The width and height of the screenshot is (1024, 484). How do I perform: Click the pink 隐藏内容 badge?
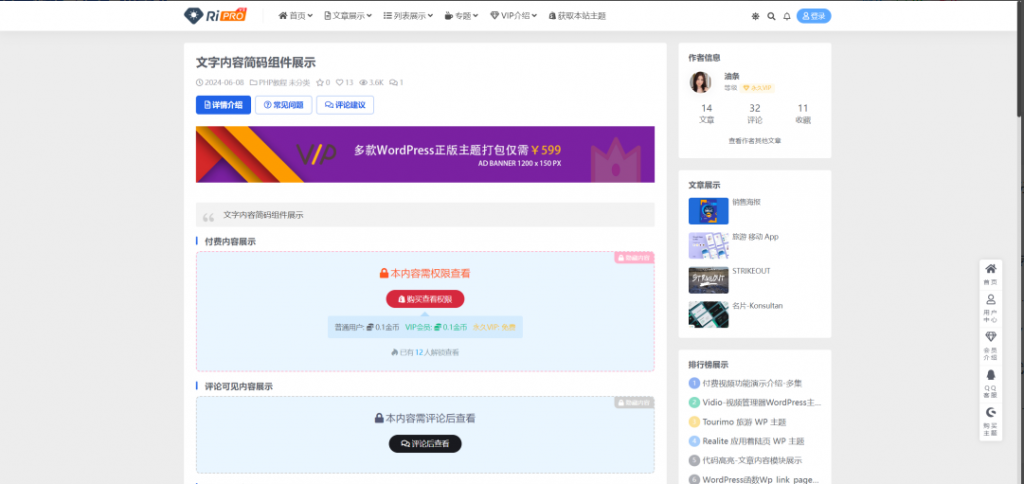tap(634, 258)
